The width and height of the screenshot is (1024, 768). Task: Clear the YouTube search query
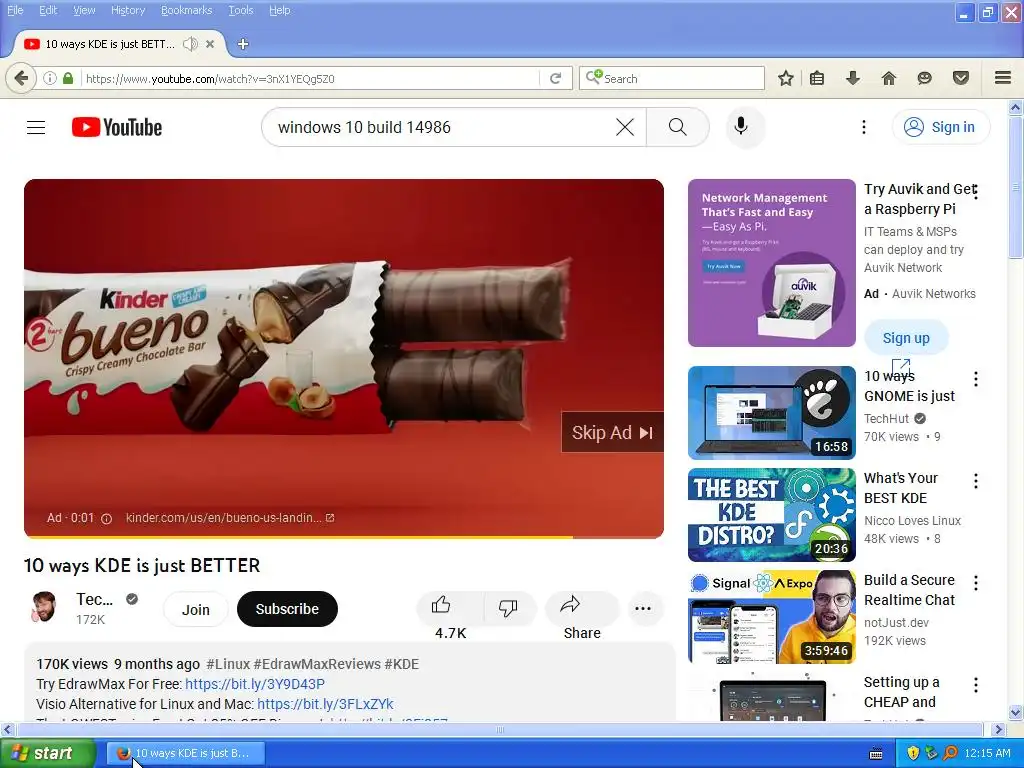[625, 127]
